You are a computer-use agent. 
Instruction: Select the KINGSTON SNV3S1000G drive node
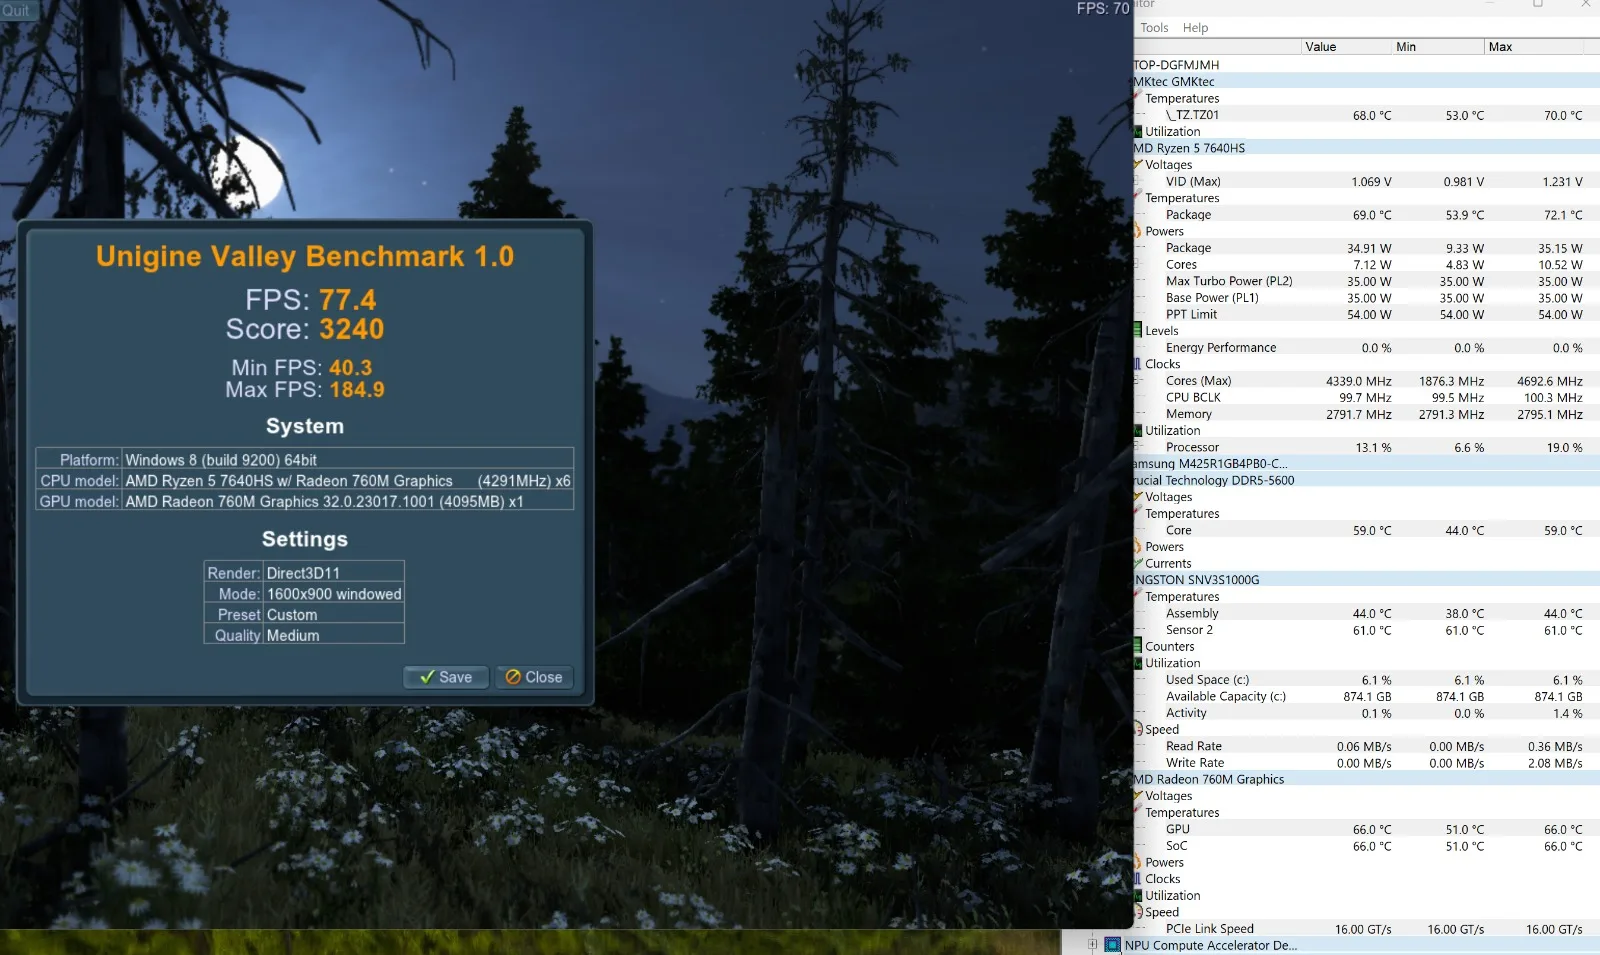click(x=1366, y=580)
